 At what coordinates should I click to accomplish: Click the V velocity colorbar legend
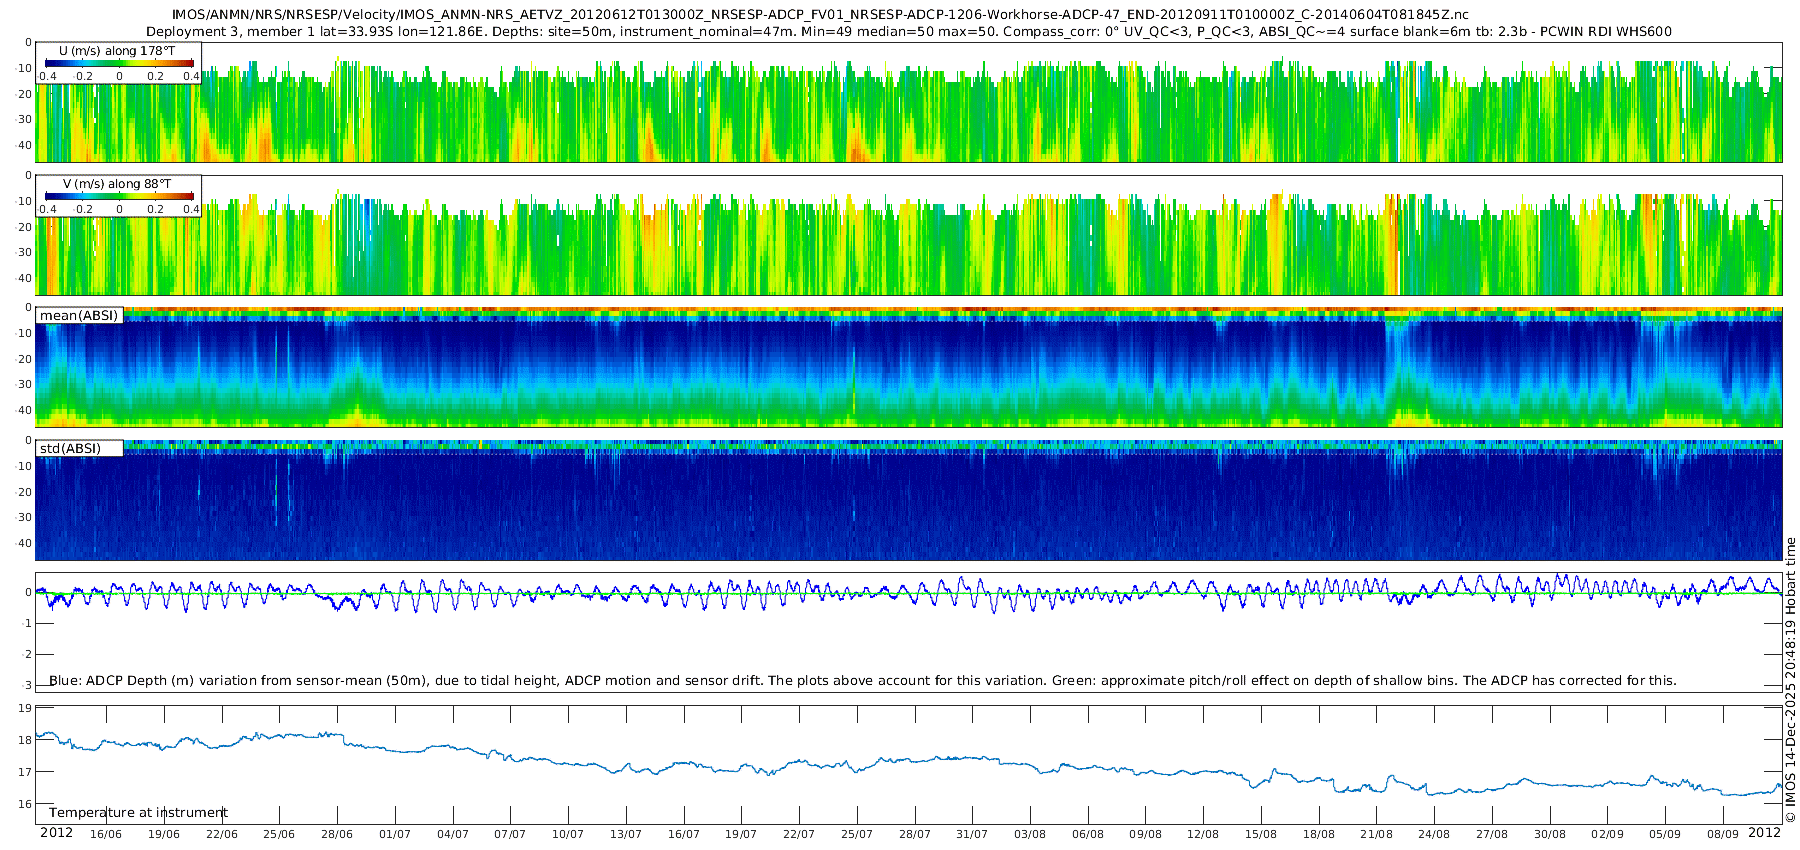pos(118,197)
